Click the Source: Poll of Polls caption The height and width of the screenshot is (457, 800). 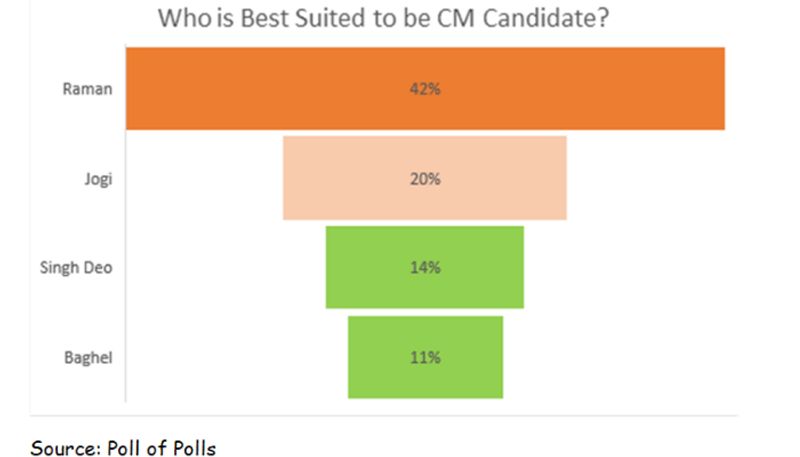tap(123, 448)
